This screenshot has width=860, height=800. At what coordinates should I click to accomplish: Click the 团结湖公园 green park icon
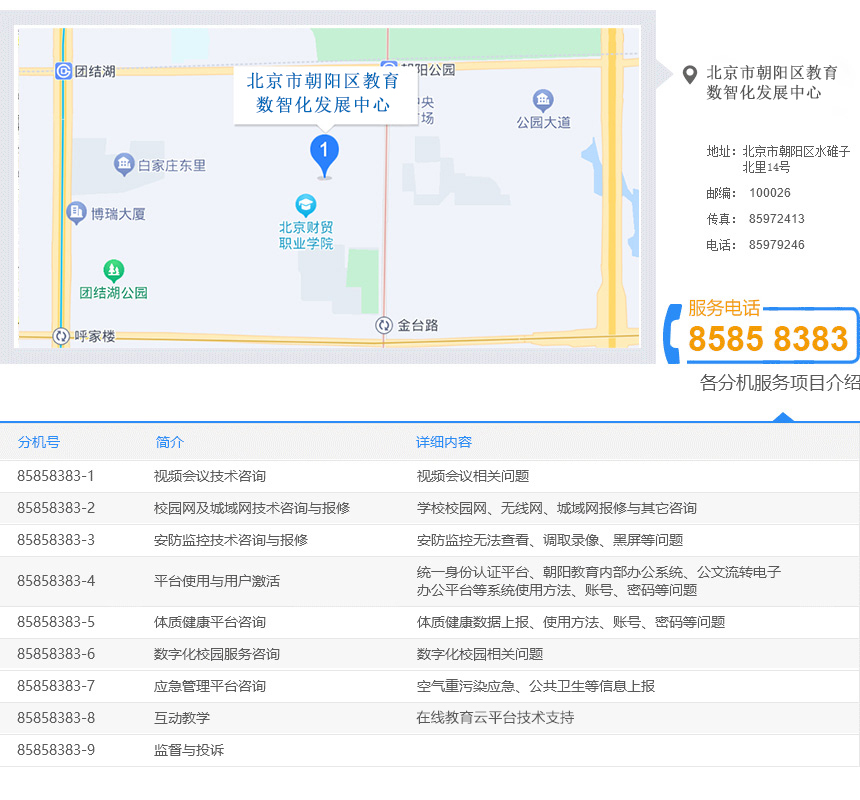point(114,270)
